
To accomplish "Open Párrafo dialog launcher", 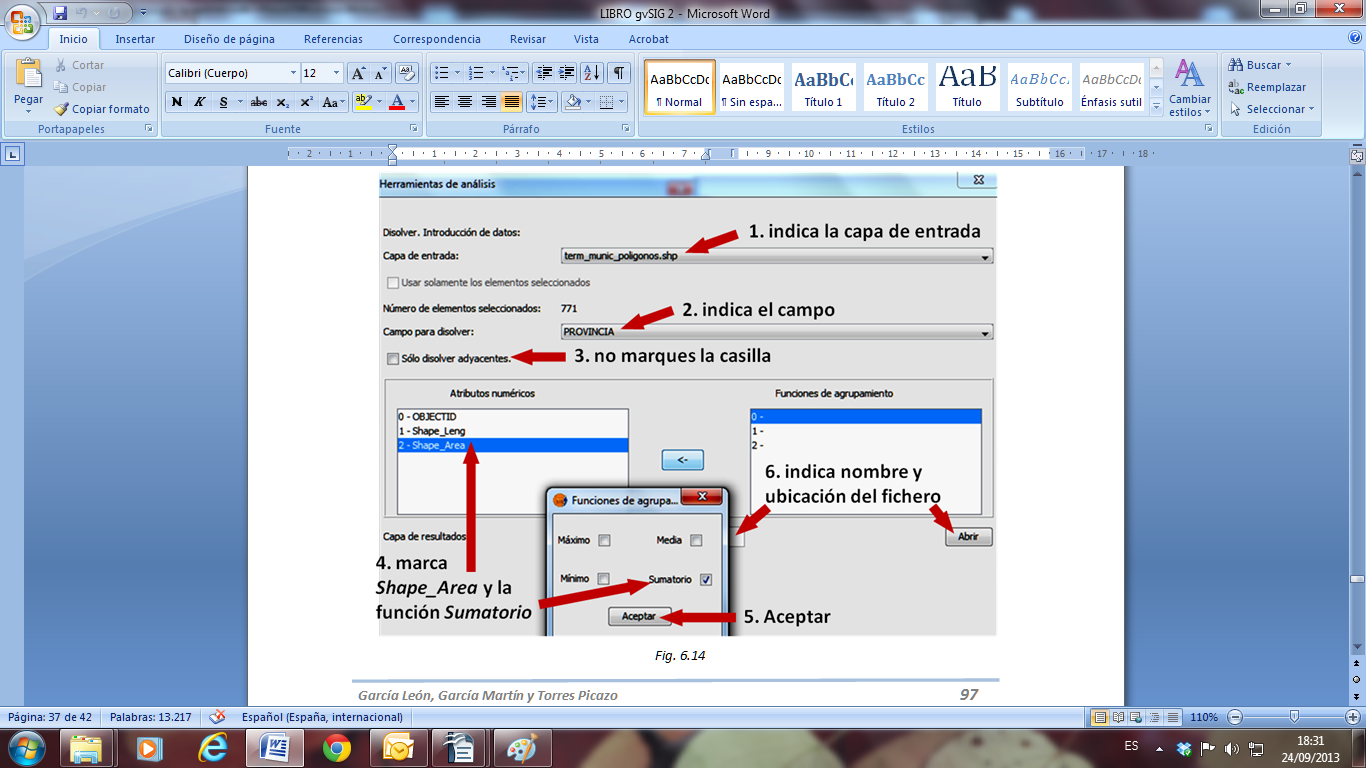I will pyautogui.click(x=626, y=129).
